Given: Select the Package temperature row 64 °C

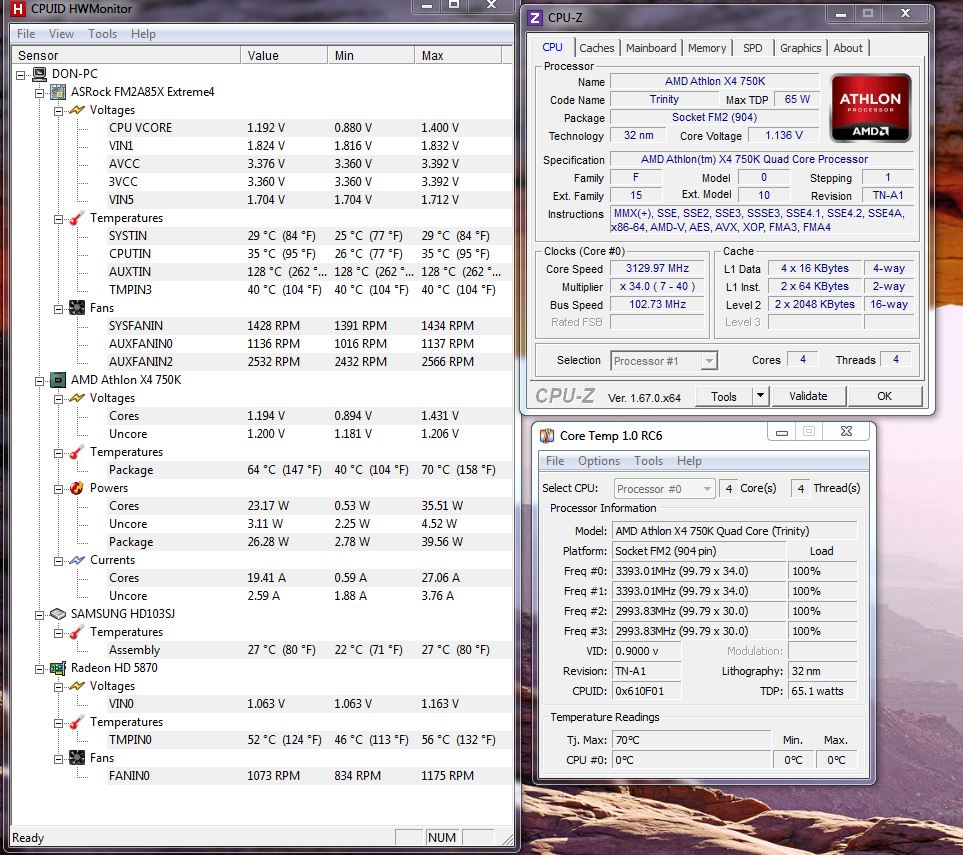Looking at the screenshot, I should click(x=310, y=470).
